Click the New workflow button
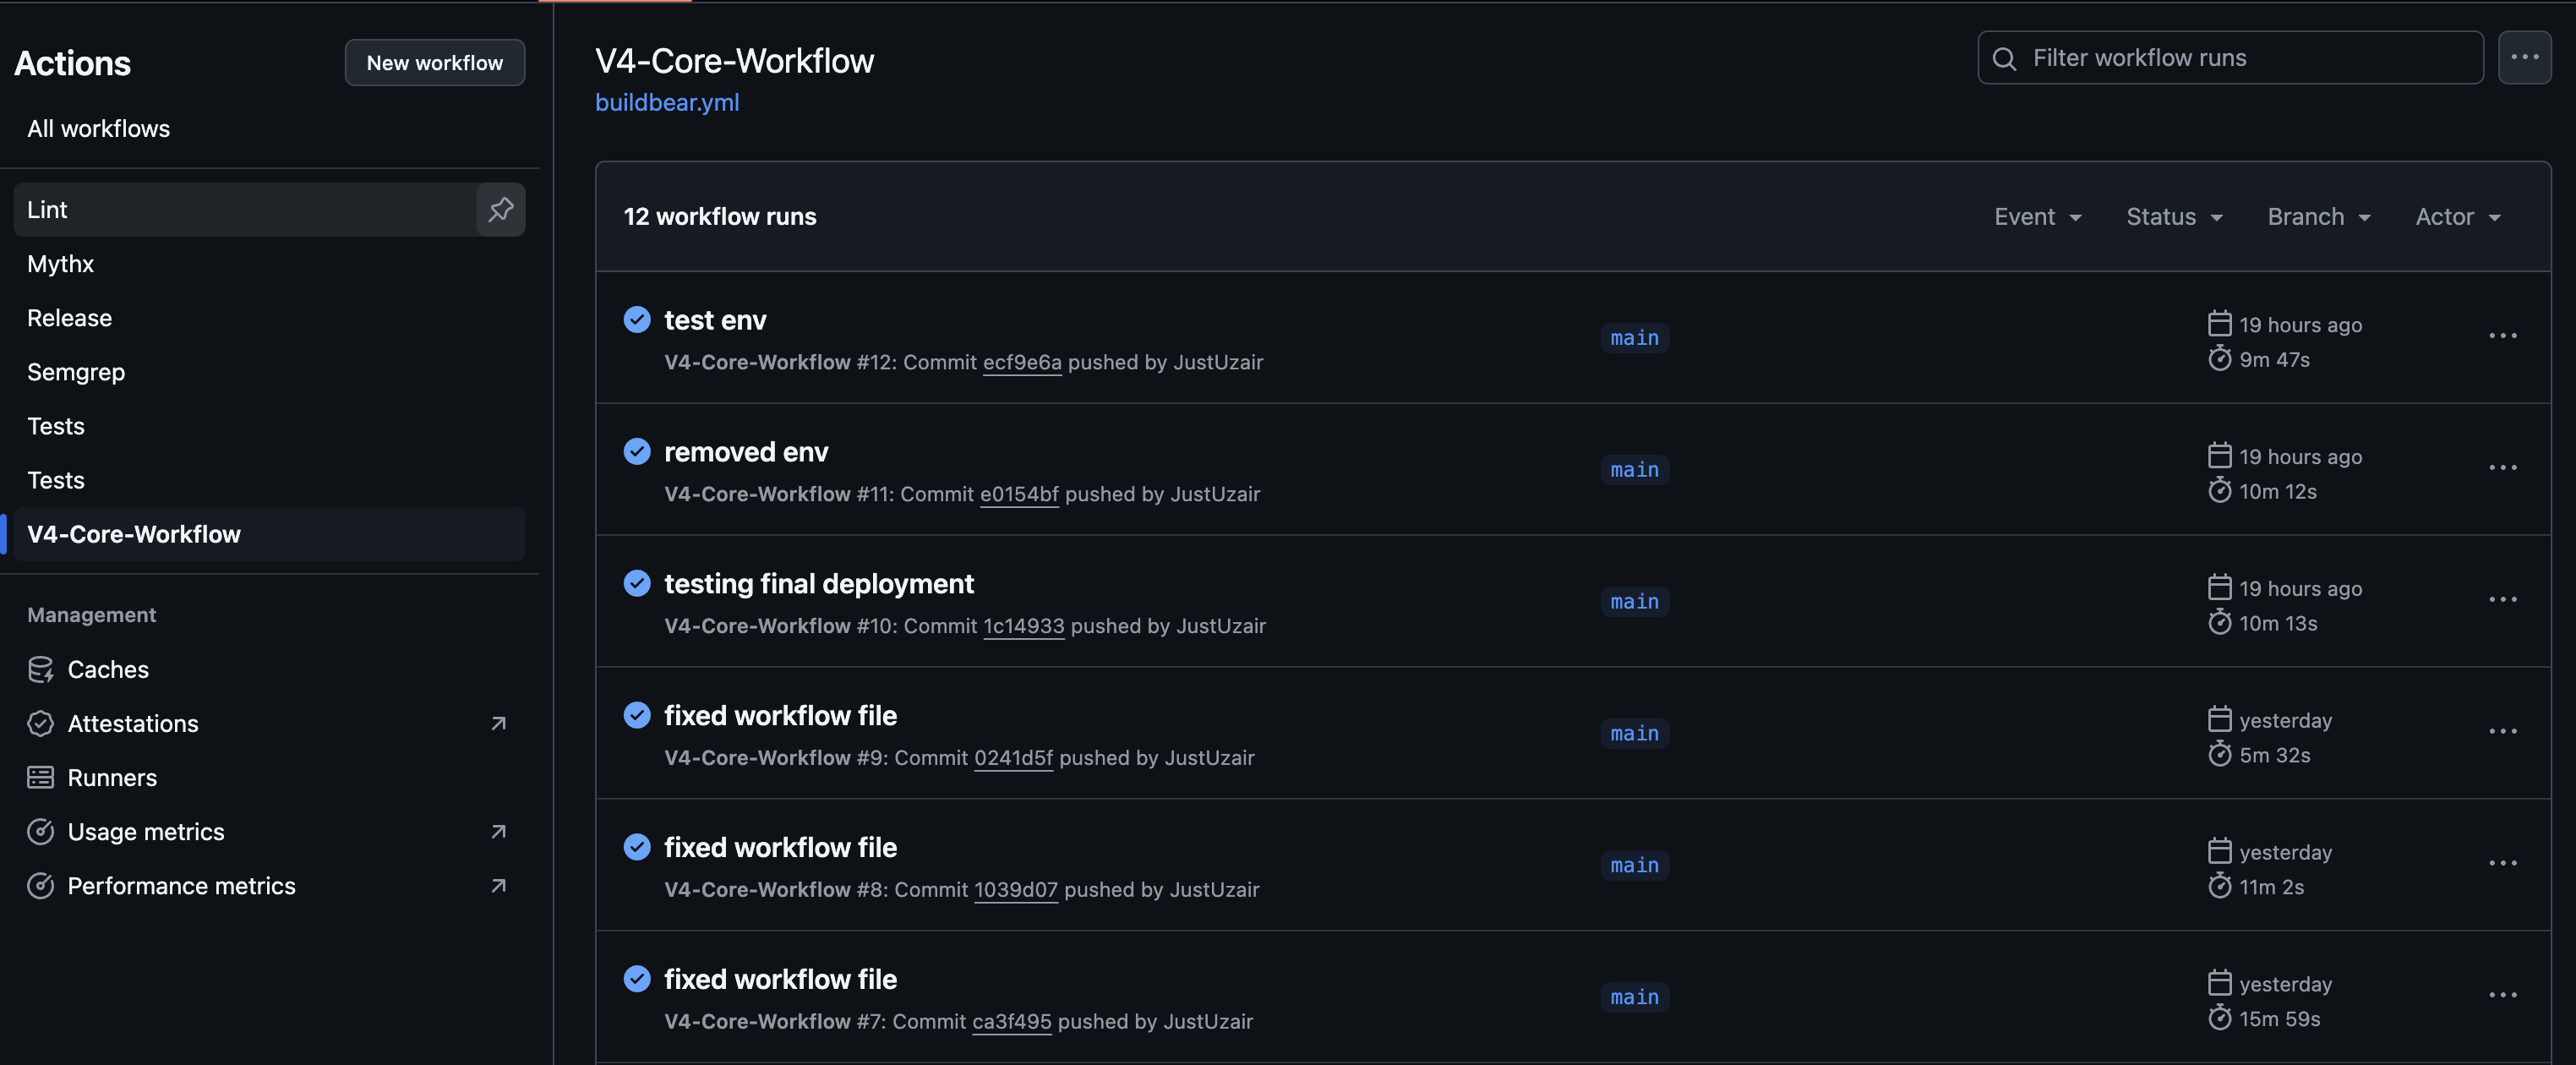Viewport: 2576px width, 1065px height. (x=434, y=62)
